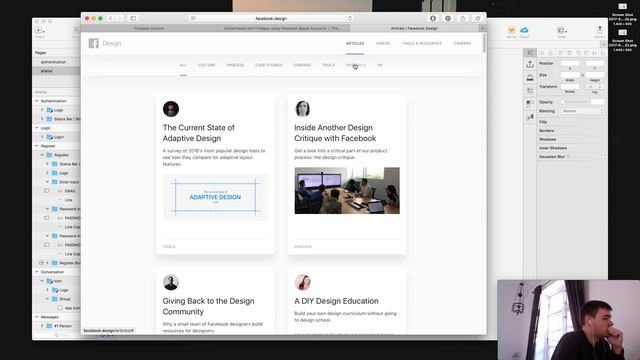
Task: Collapse the Authentication artboard in layer list
Action: (x=37, y=101)
